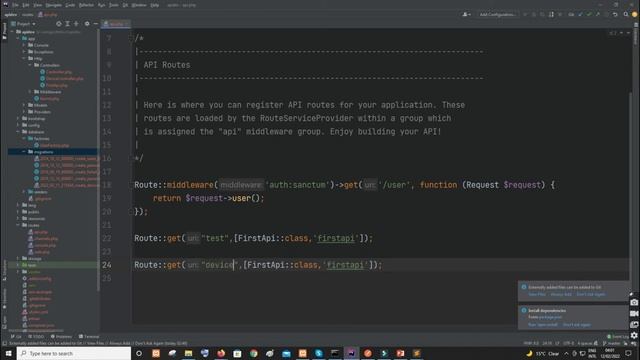The image size is (640, 360).
Task: Click the collapse all icon in Project panel
Action: (76, 24)
